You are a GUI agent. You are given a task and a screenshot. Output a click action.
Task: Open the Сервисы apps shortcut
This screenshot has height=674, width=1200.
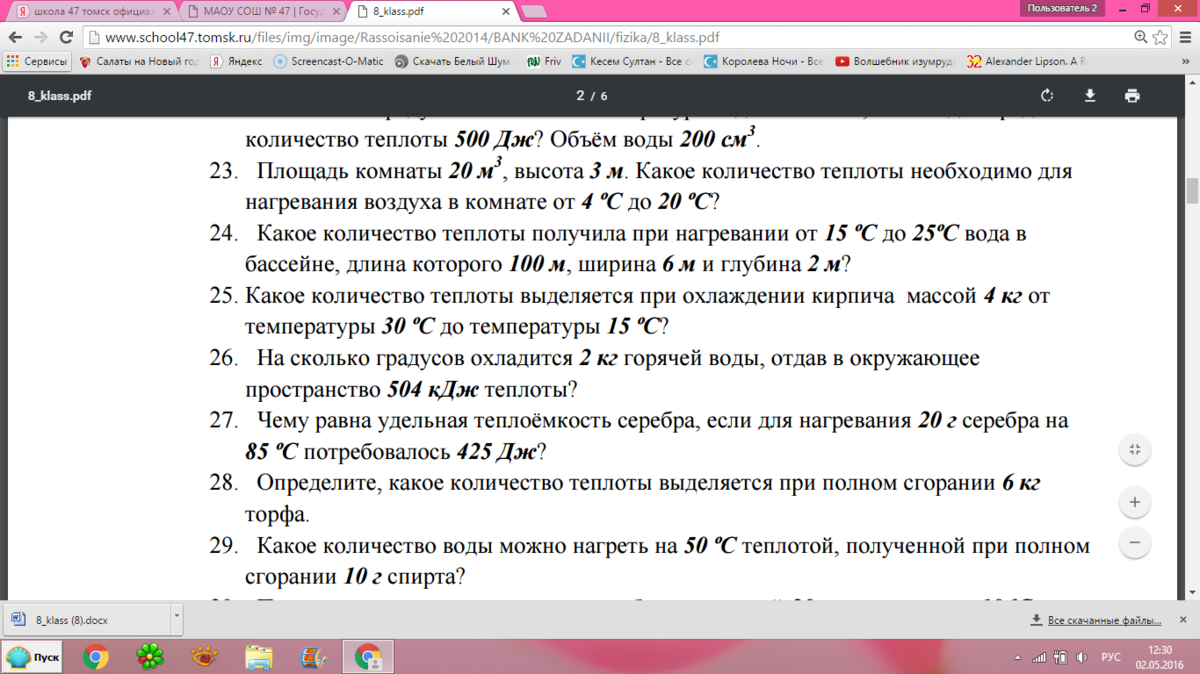point(37,61)
